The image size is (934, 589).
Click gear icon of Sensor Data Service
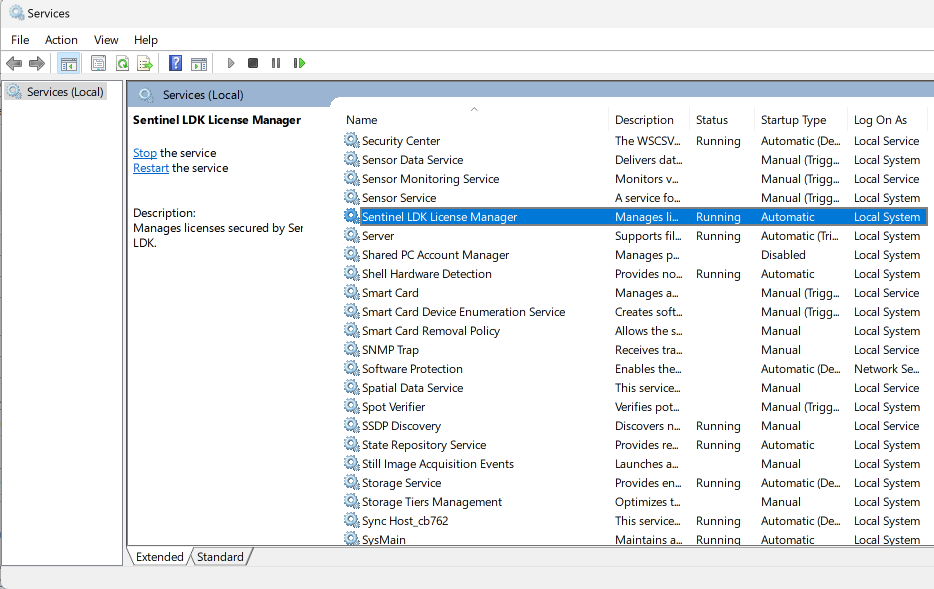tap(351, 160)
